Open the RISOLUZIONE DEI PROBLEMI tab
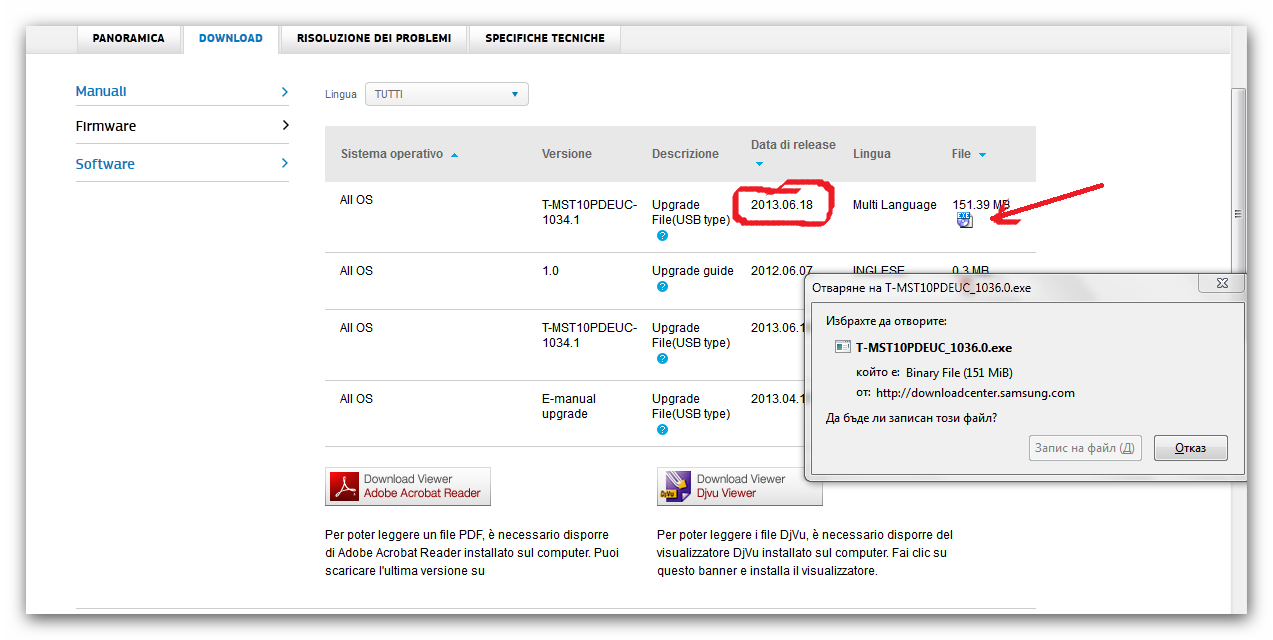This screenshot has height=640, width=1273. (374, 38)
